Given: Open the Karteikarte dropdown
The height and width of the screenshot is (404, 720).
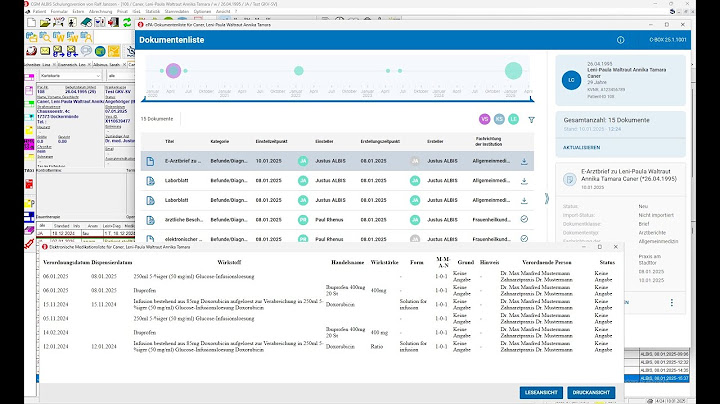Looking at the screenshot, I should pyautogui.click(x=70, y=76).
